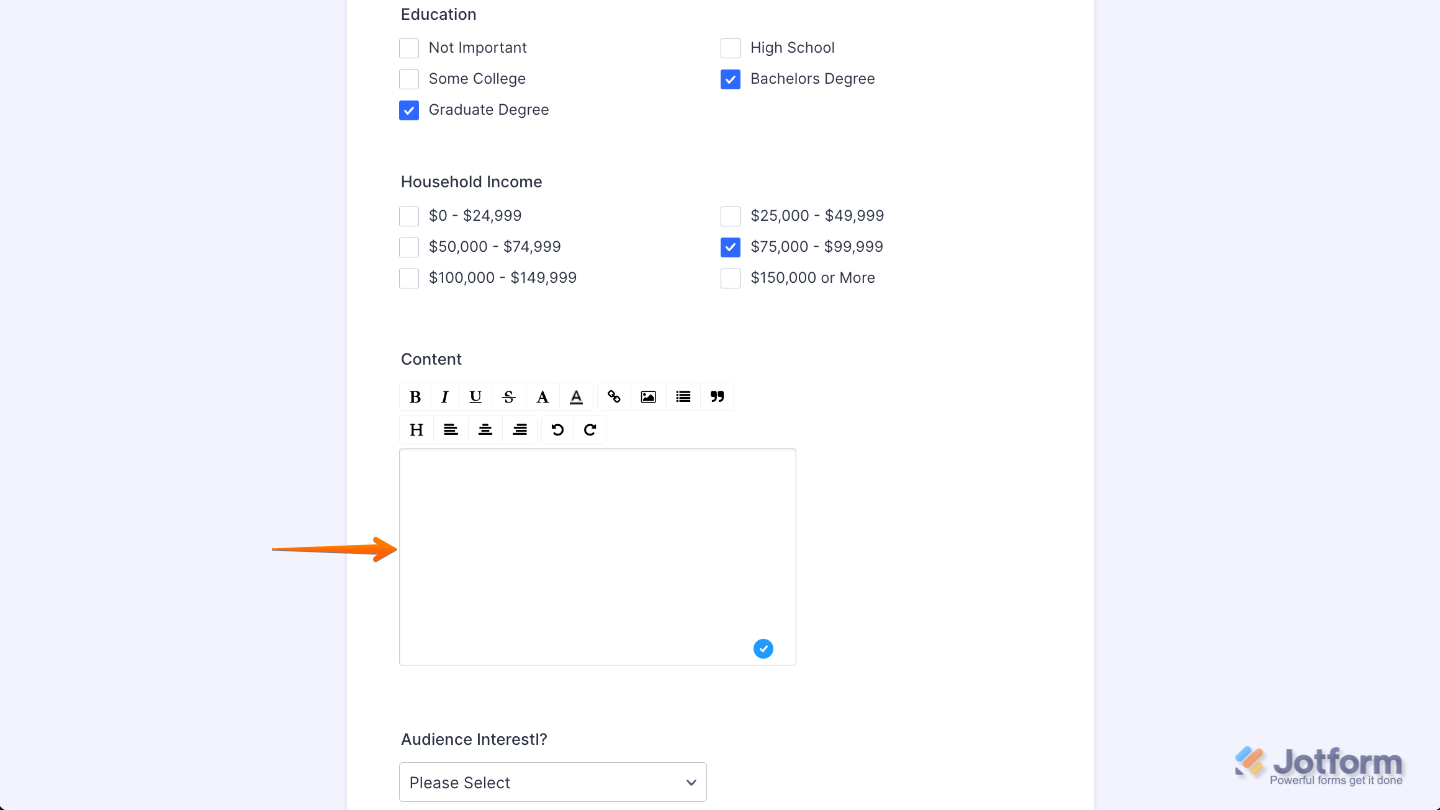
Task: Apply bold formatting in Content editor
Action: (x=415, y=396)
